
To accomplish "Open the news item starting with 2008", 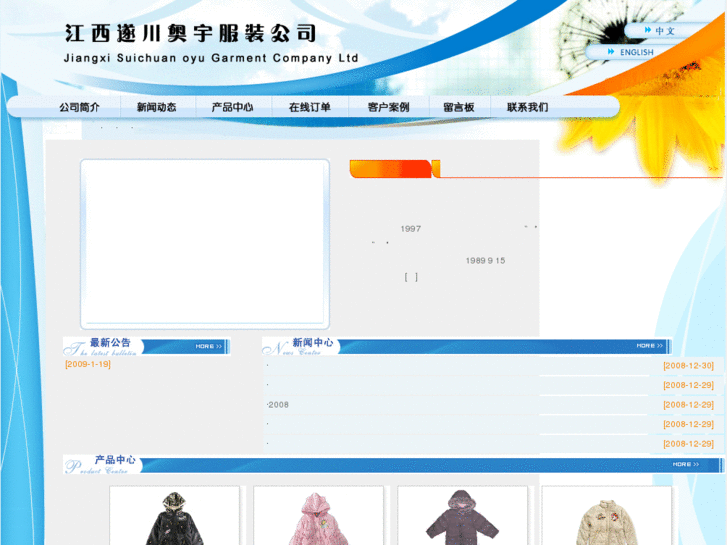I will [x=278, y=405].
